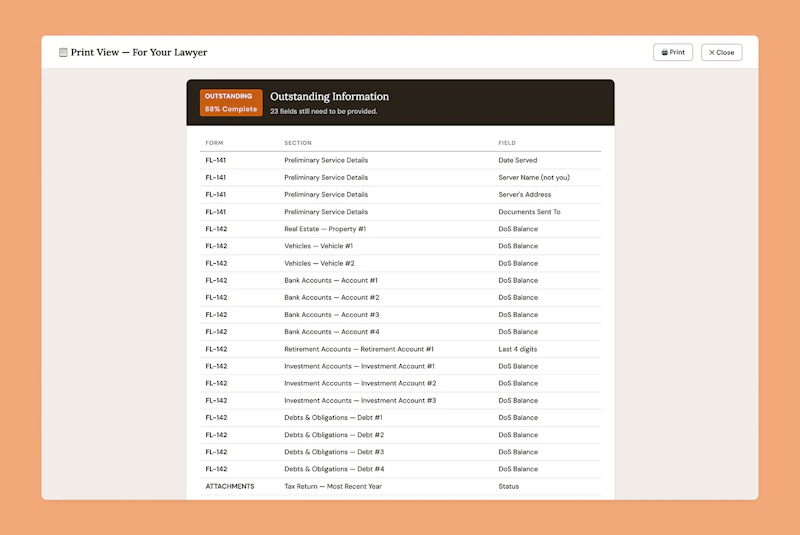The image size is (800, 535).
Task: Select 'Bank Accounts — Account #2'
Action: point(332,297)
